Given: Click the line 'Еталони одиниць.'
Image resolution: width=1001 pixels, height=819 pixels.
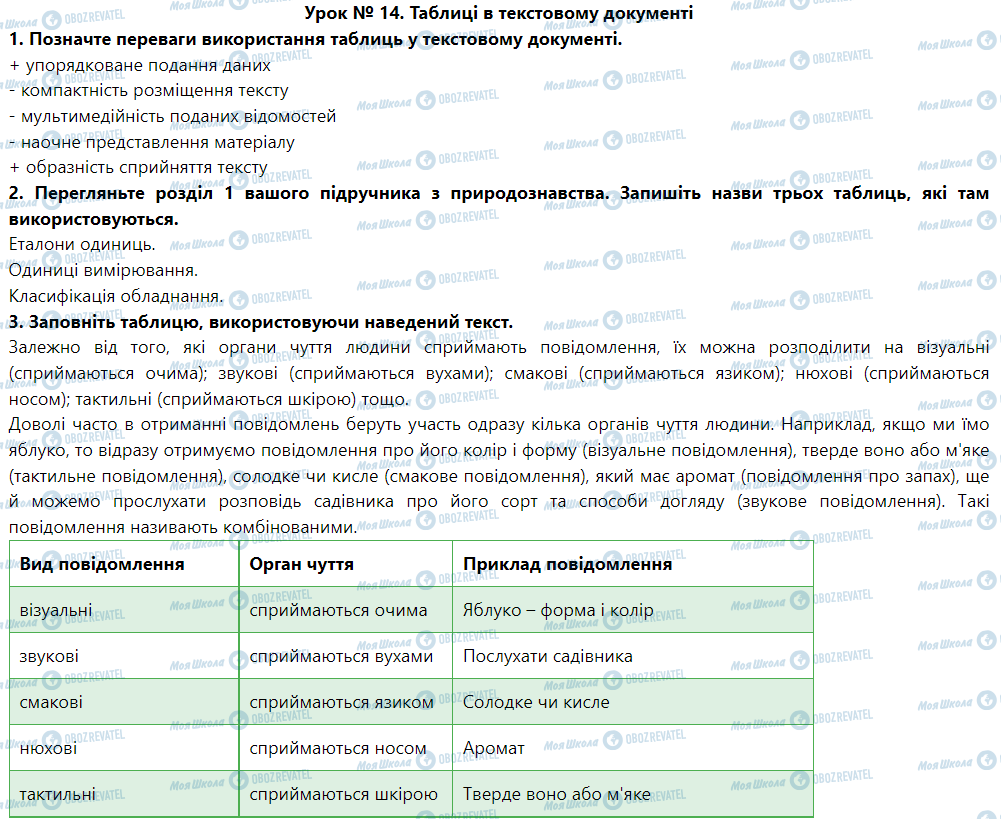Looking at the screenshot, I should click(81, 244).
